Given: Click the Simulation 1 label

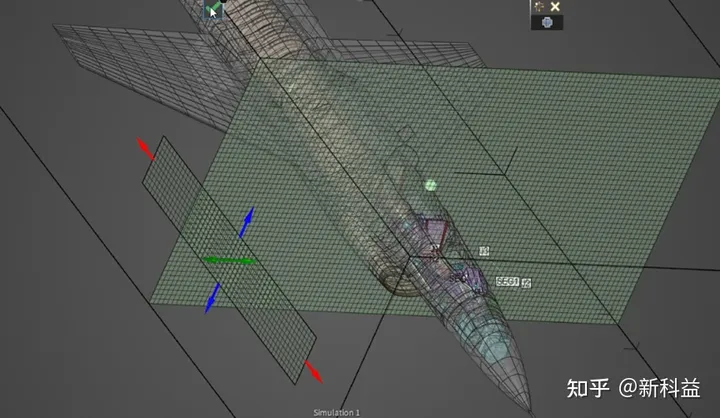Looking at the screenshot, I should pyautogui.click(x=336, y=412).
